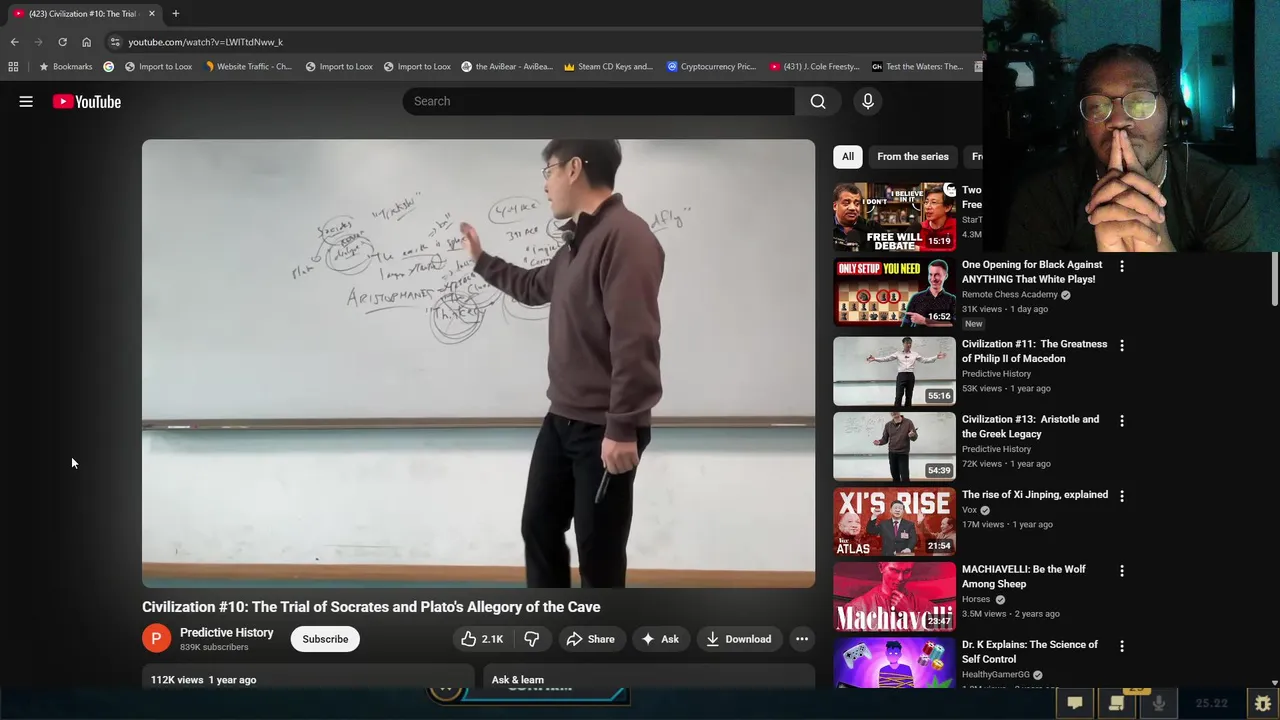Open the Bookmarks folder in bookmarks bar
The image size is (1280, 720).
click(x=66, y=67)
